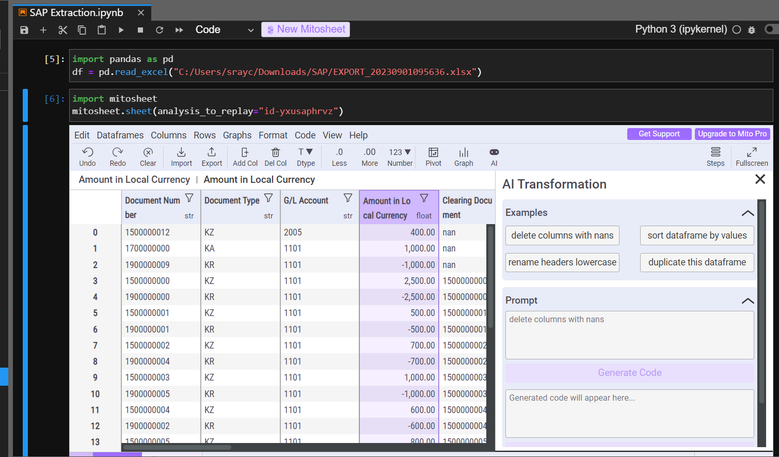The width and height of the screenshot is (779, 457).
Task: Click the Generate Code button
Action: click(629, 373)
